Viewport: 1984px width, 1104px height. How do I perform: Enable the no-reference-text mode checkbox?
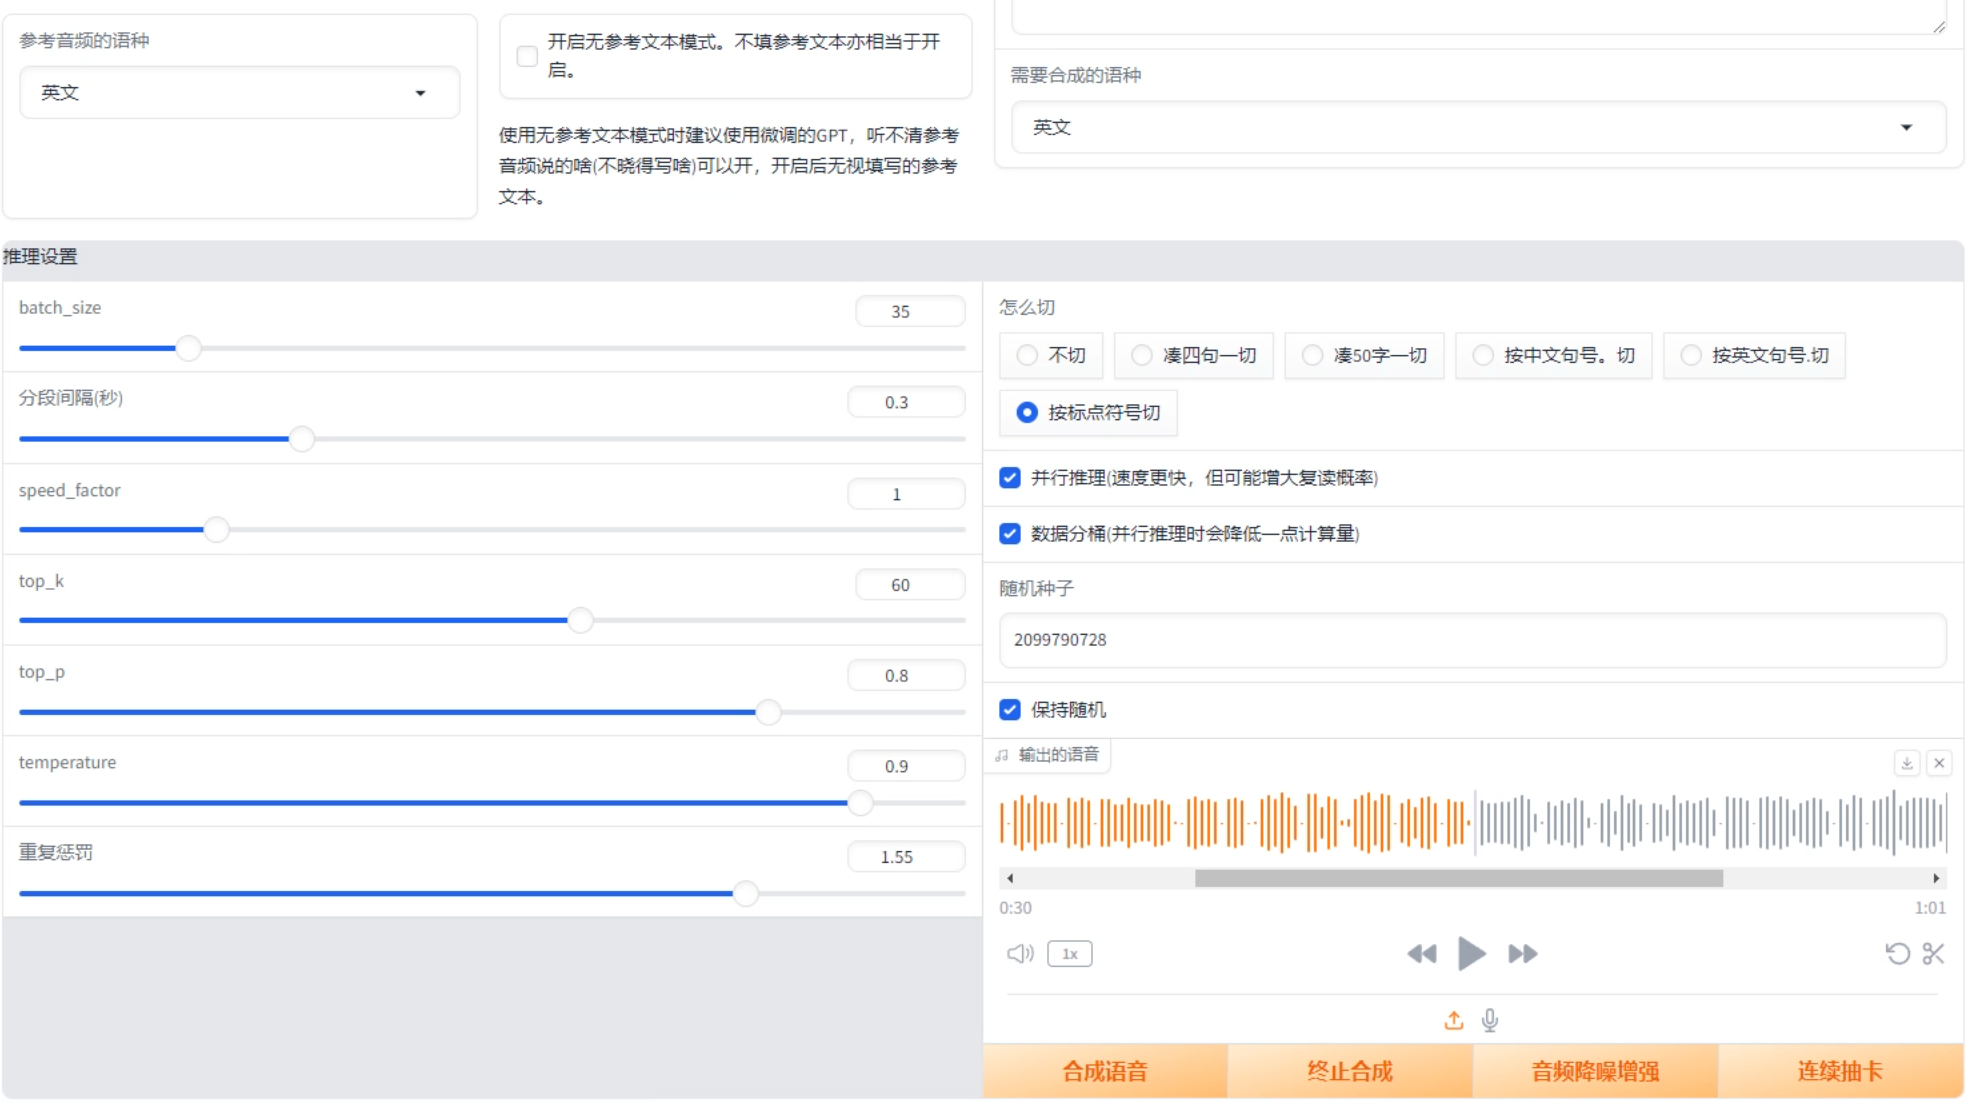[x=527, y=56]
